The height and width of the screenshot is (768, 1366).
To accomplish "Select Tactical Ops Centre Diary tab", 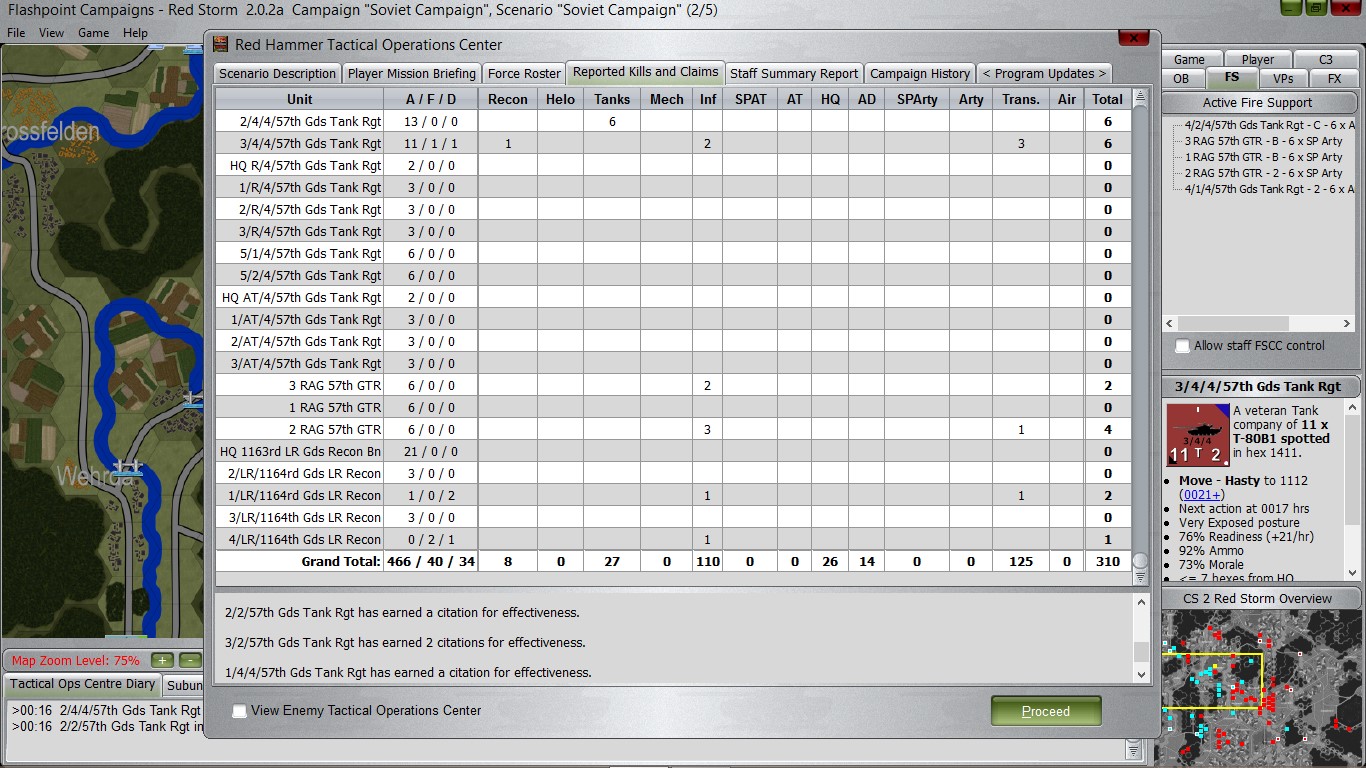I will (x=83, y=685).
